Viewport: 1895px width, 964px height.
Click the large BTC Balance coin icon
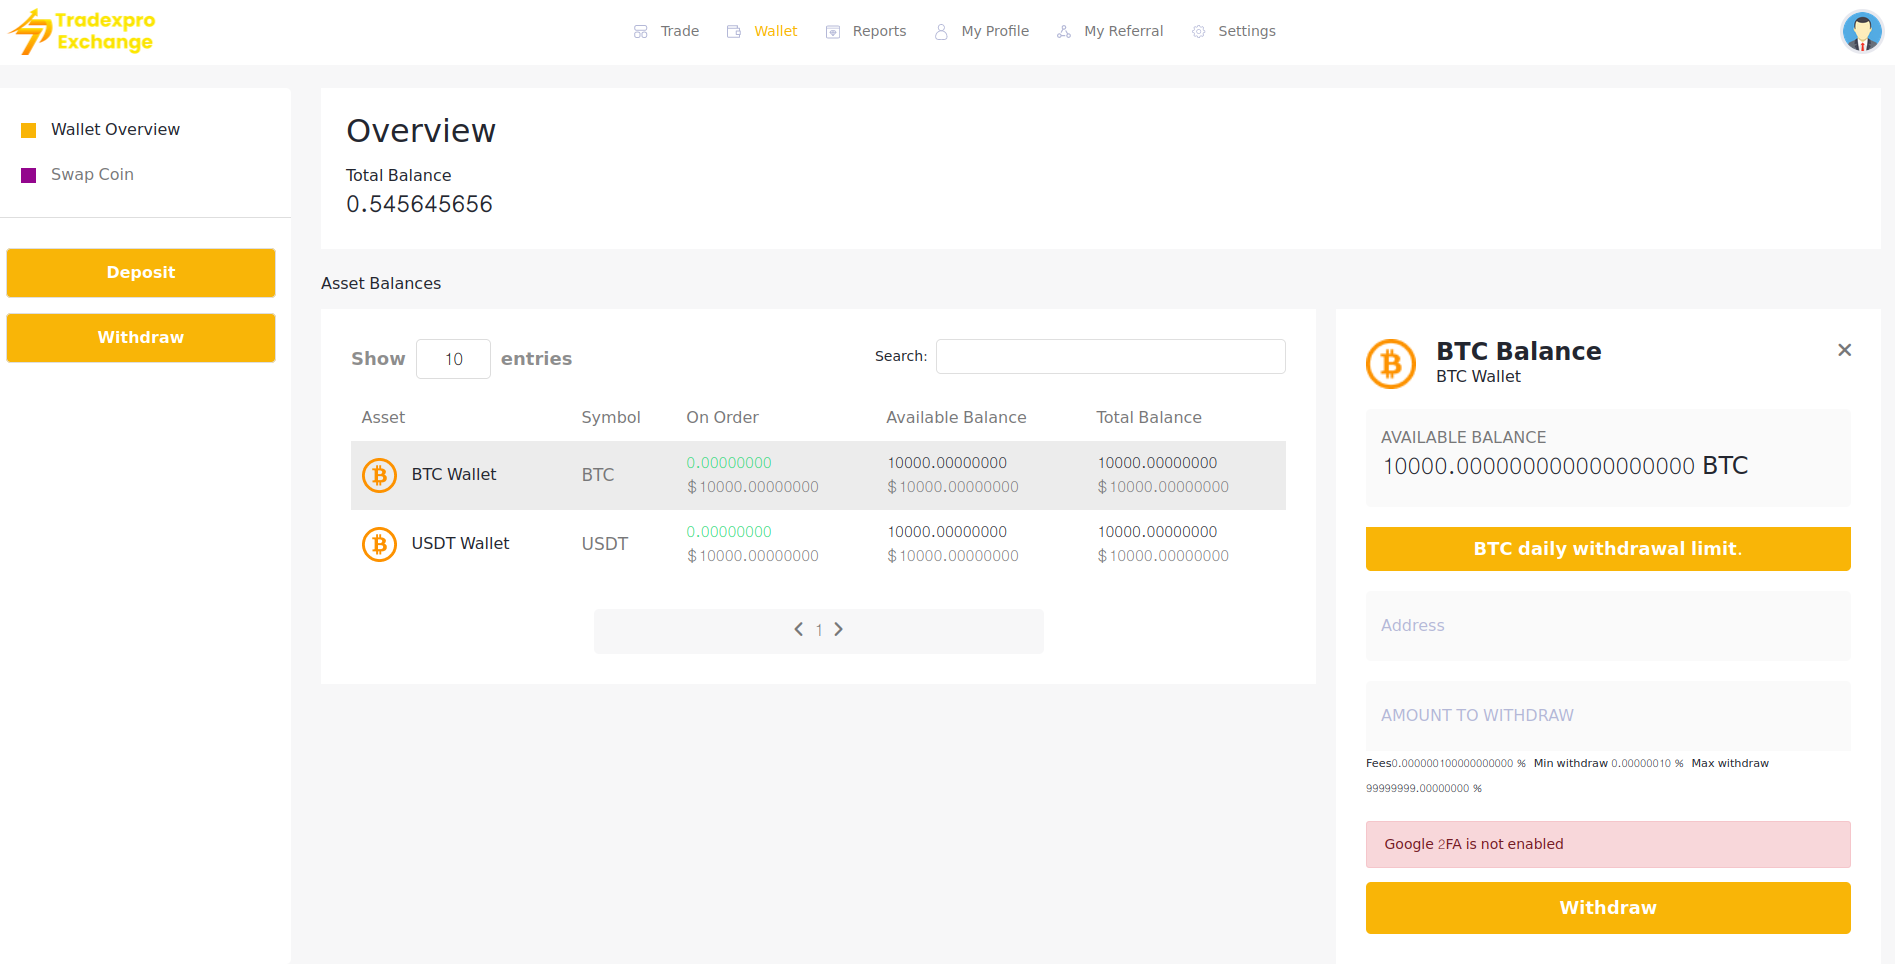click(1390, 364)
